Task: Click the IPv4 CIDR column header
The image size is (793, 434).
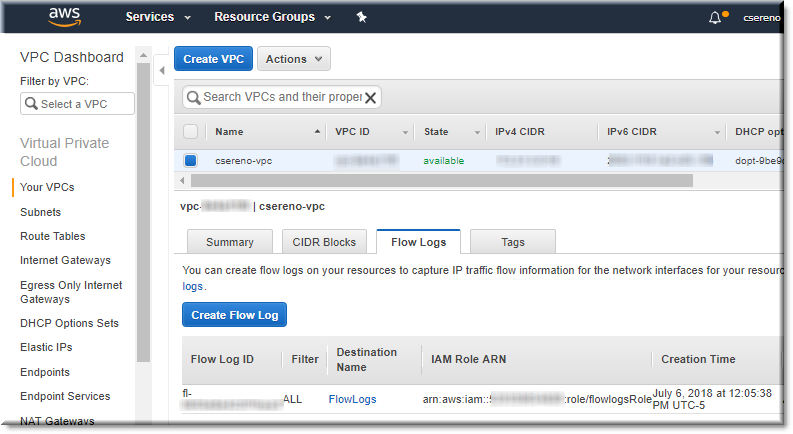Action: pos(520,132)
